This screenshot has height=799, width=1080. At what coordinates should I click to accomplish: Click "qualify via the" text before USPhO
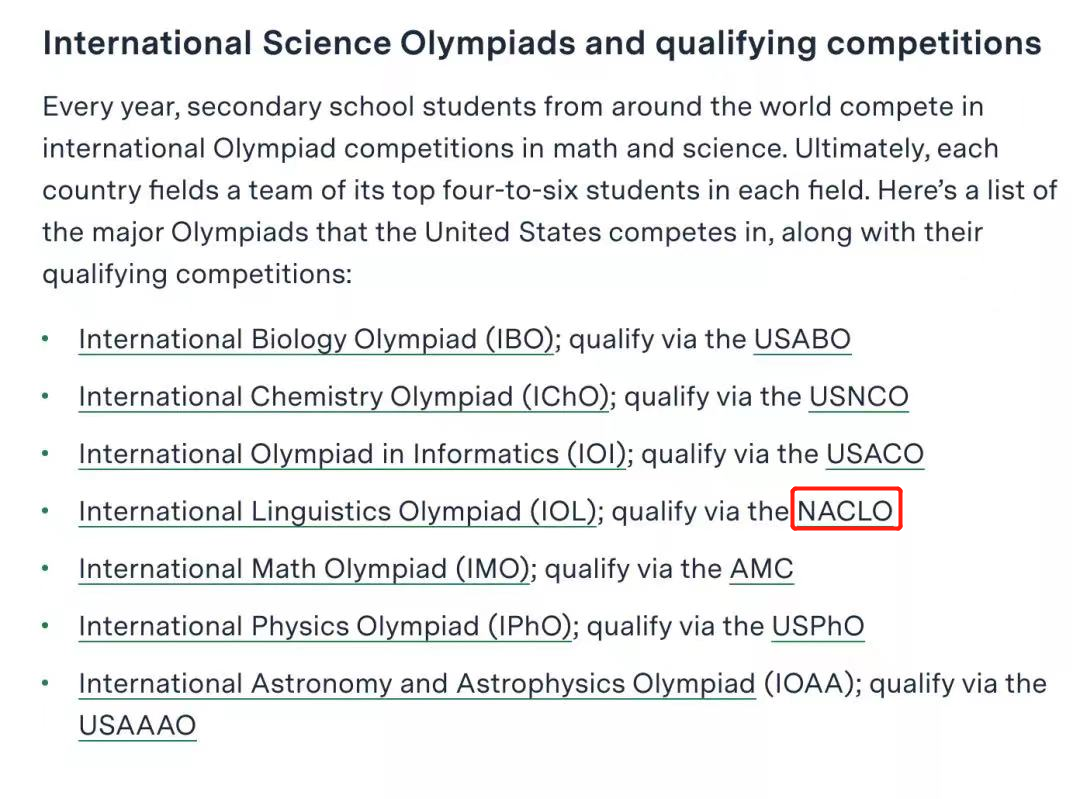click(x=675, y=627)
